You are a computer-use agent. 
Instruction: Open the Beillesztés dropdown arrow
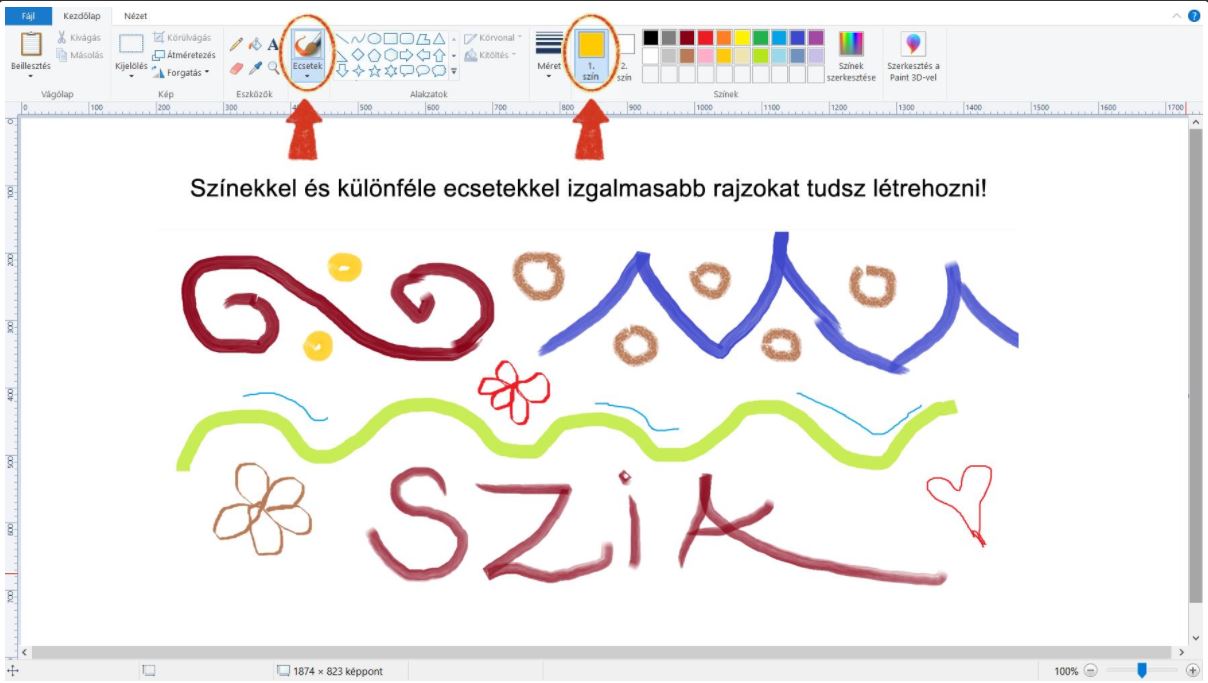point(31,76)
